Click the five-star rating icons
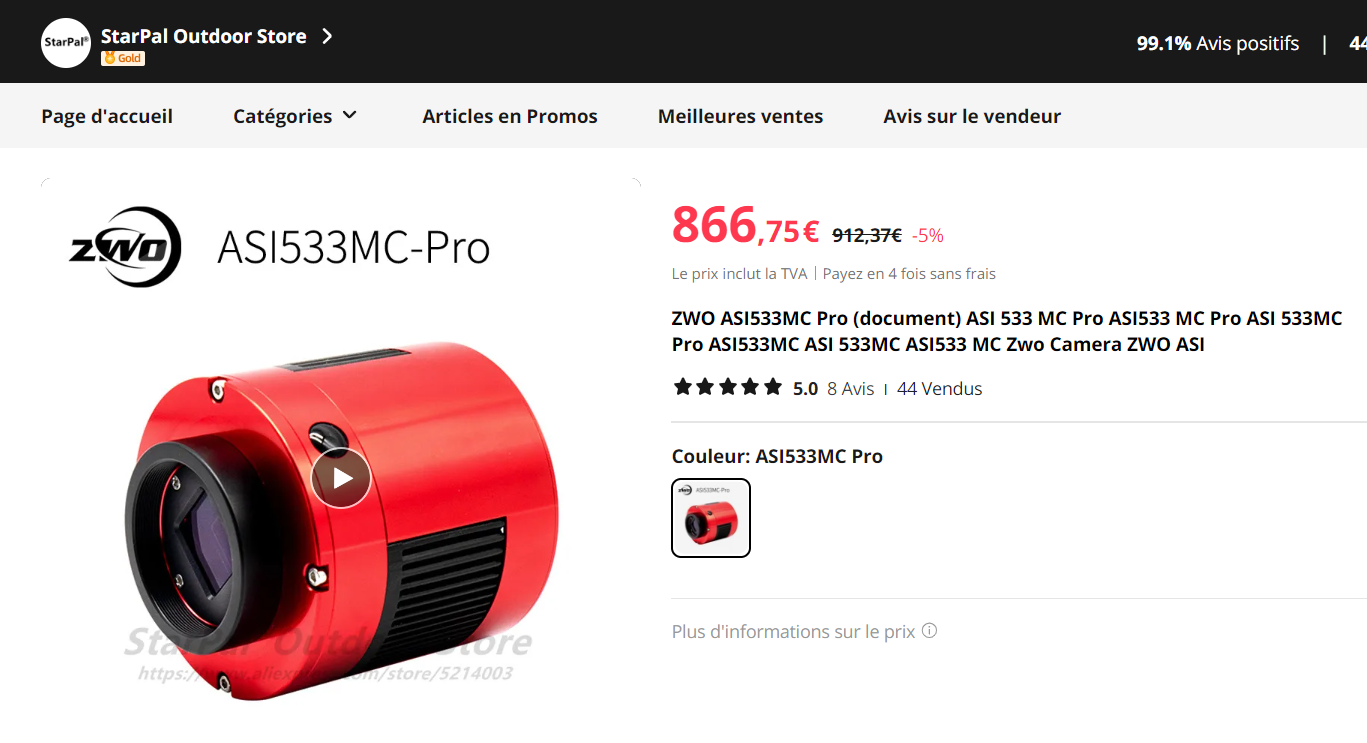The height and width of the screenshot is (743, 1367). (728, 387)
